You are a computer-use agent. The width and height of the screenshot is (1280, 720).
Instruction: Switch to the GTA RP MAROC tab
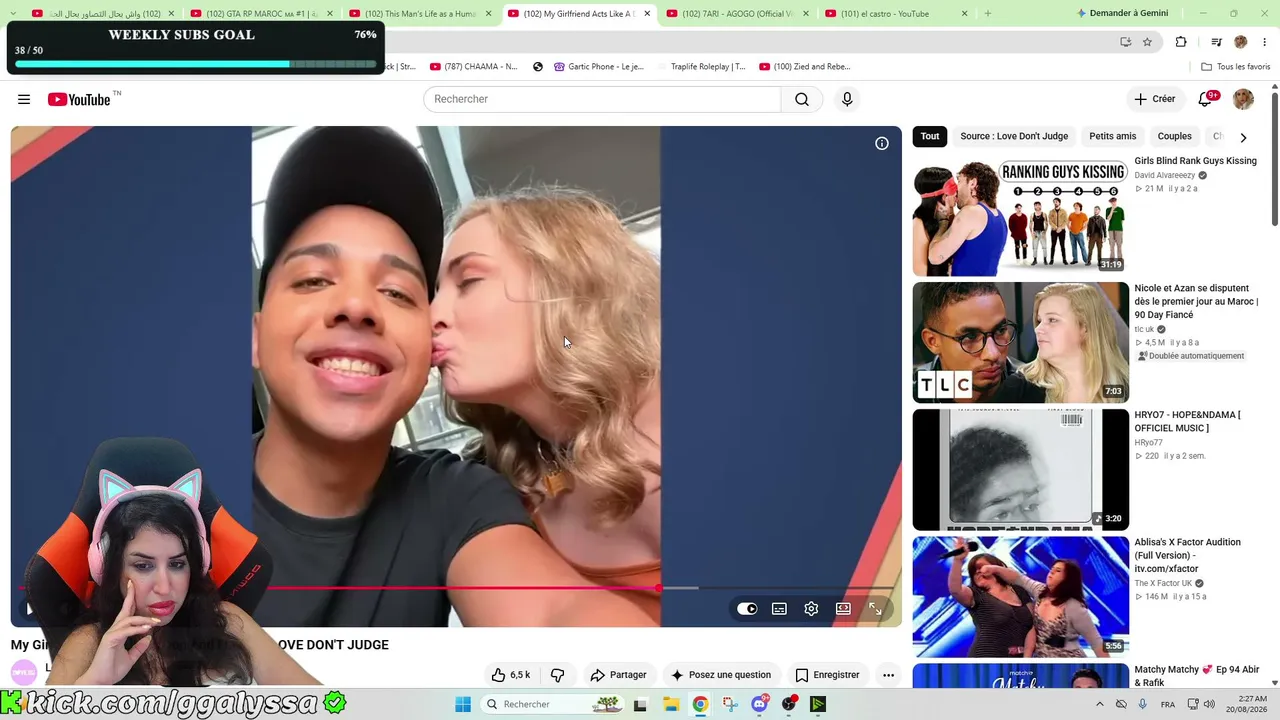[x=260, y=14]
